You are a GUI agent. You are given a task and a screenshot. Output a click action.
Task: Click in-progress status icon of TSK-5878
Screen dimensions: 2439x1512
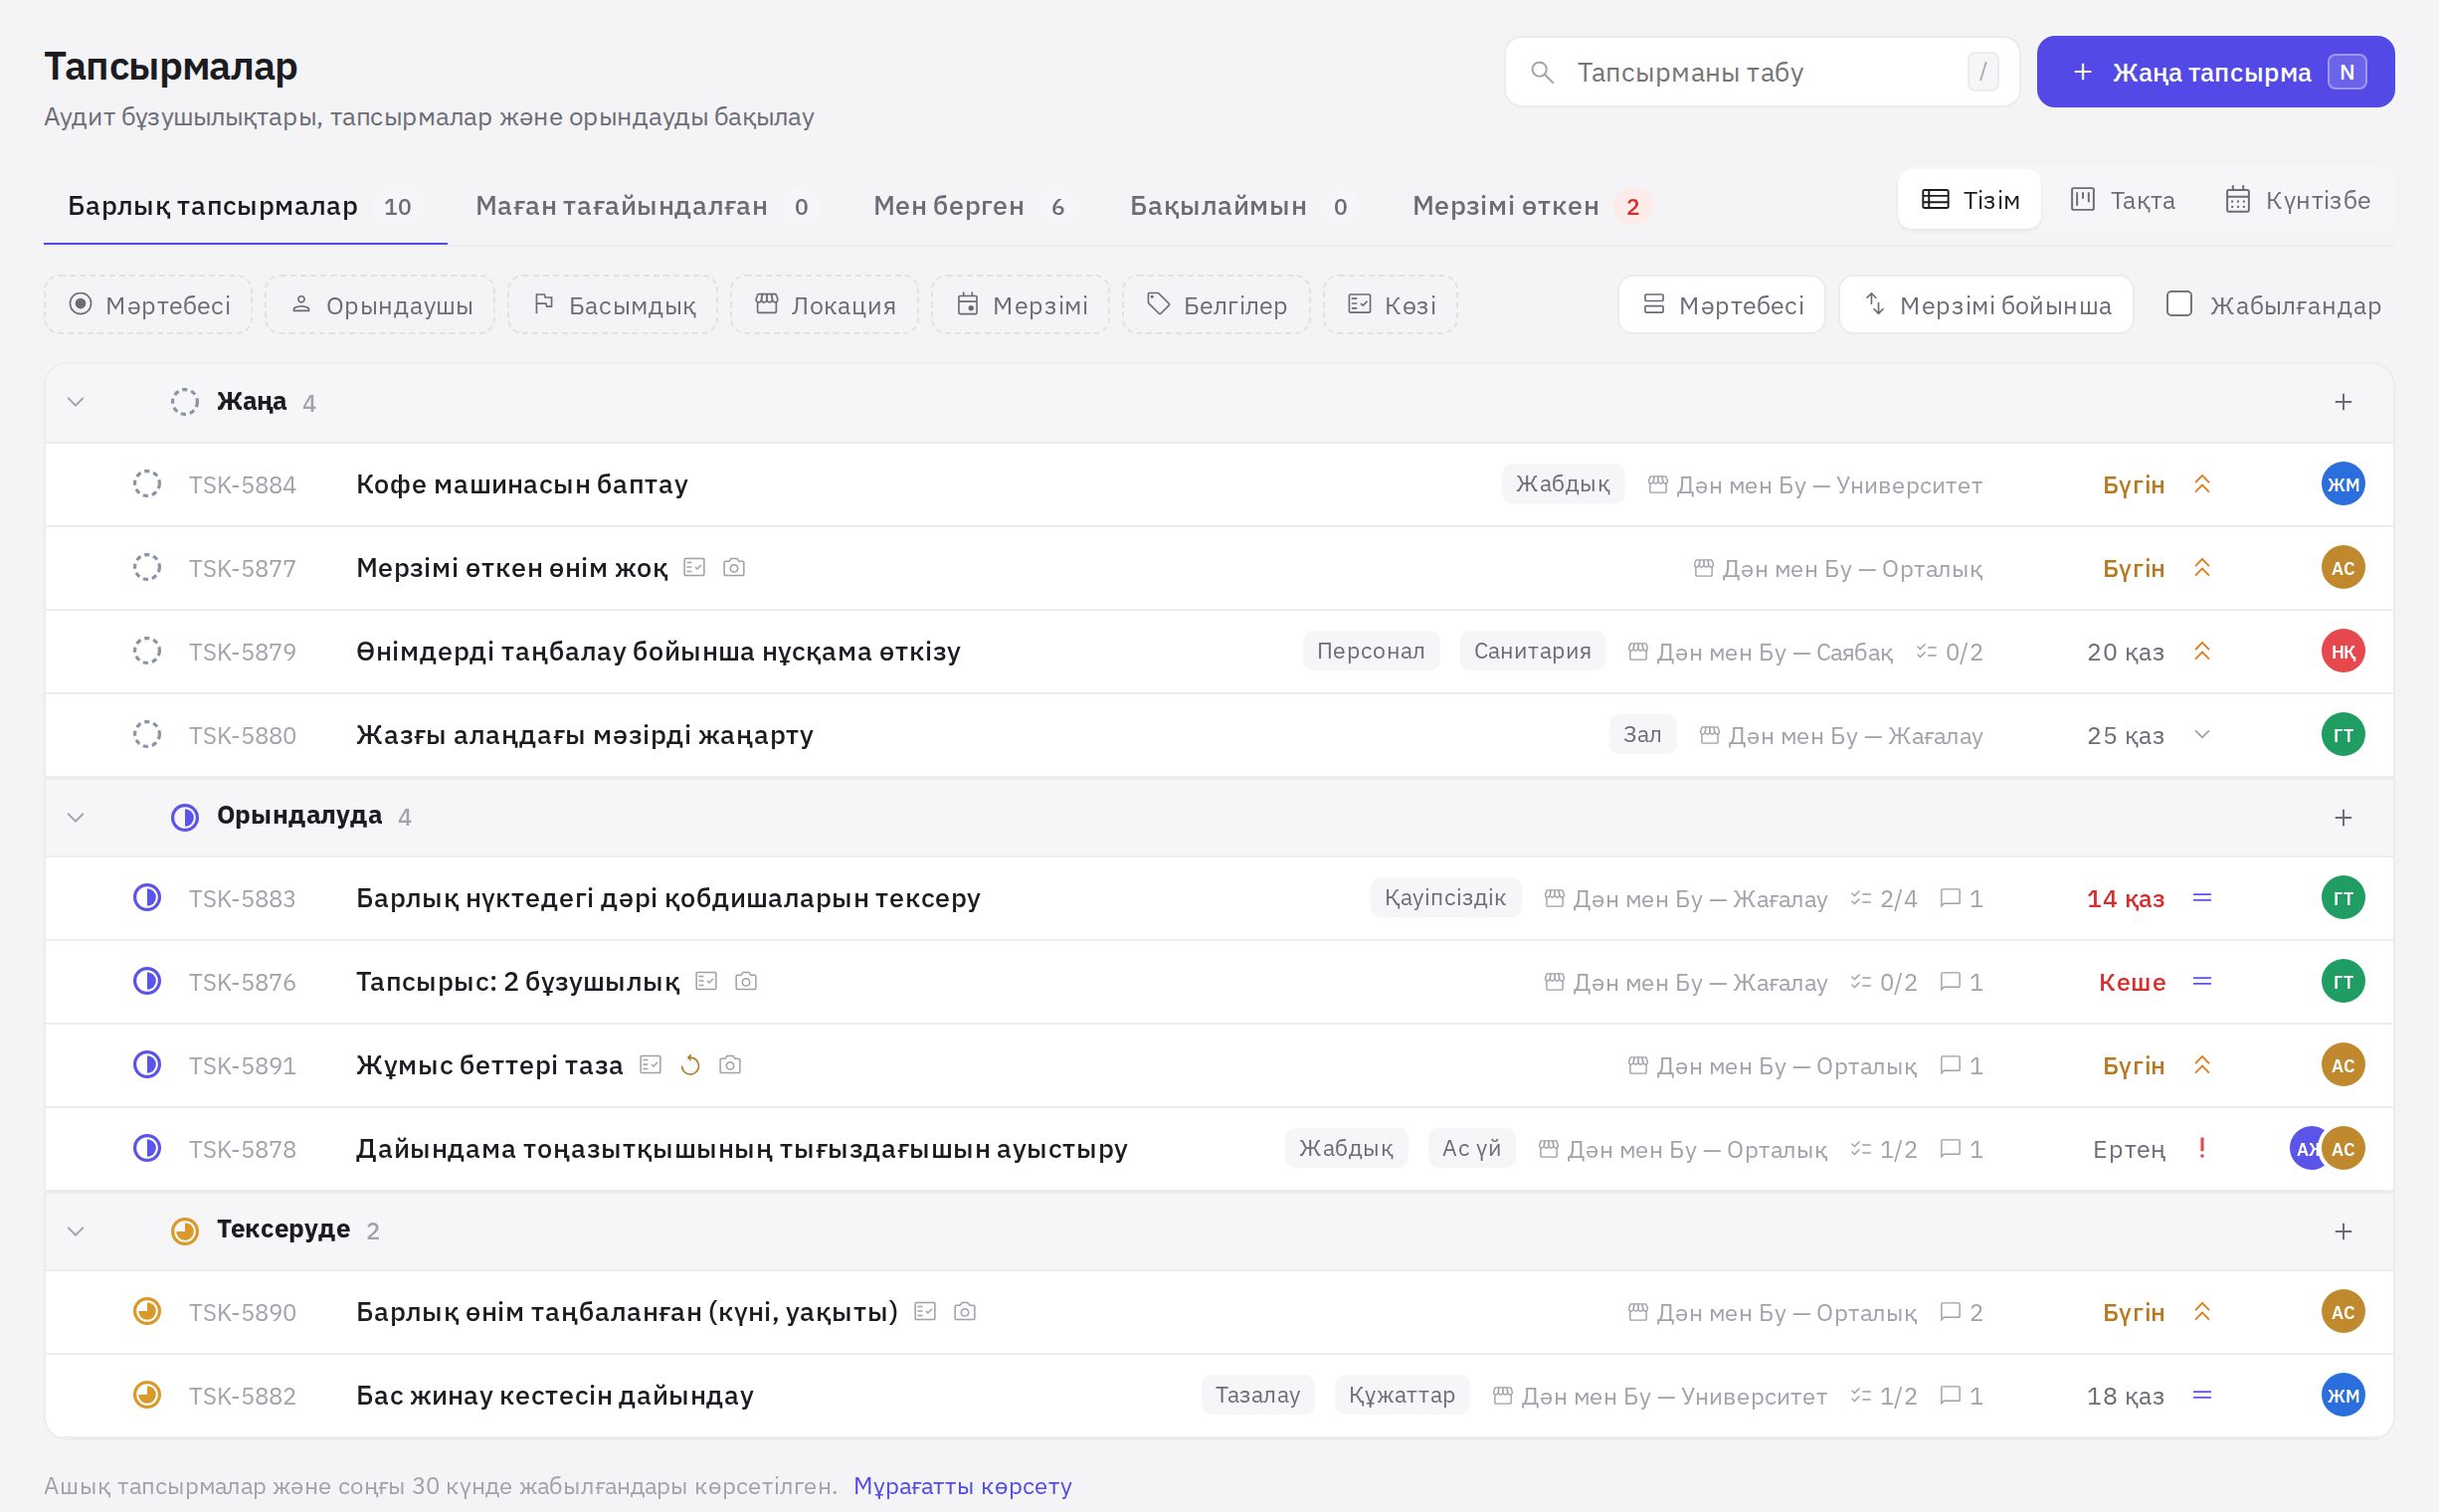[x=147, y=1148]
